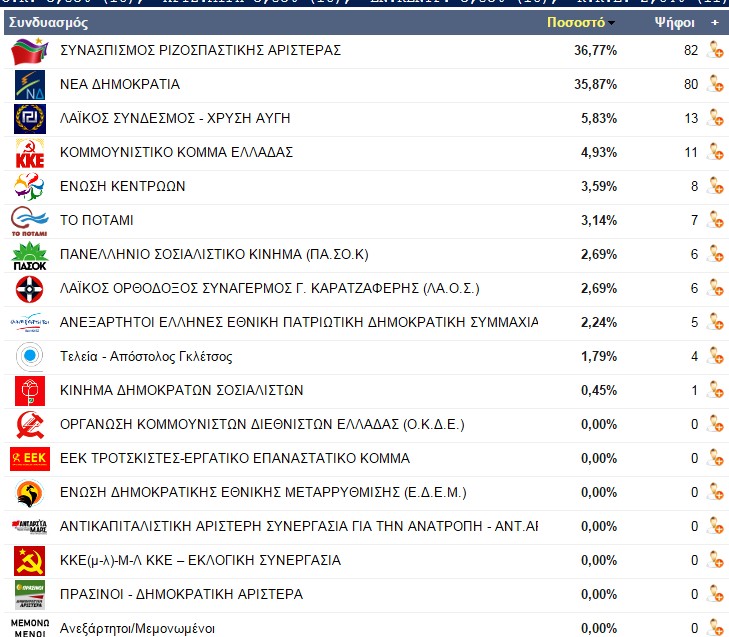The image size is (729, 637).
Task: Select ΠΡΑΣΙΝΟΙ - ΔΗΜΟΚΡΑΤΙΚΗ ΑΡΙΣΤΕΡΑ name
Action: (x=182, y=594)
